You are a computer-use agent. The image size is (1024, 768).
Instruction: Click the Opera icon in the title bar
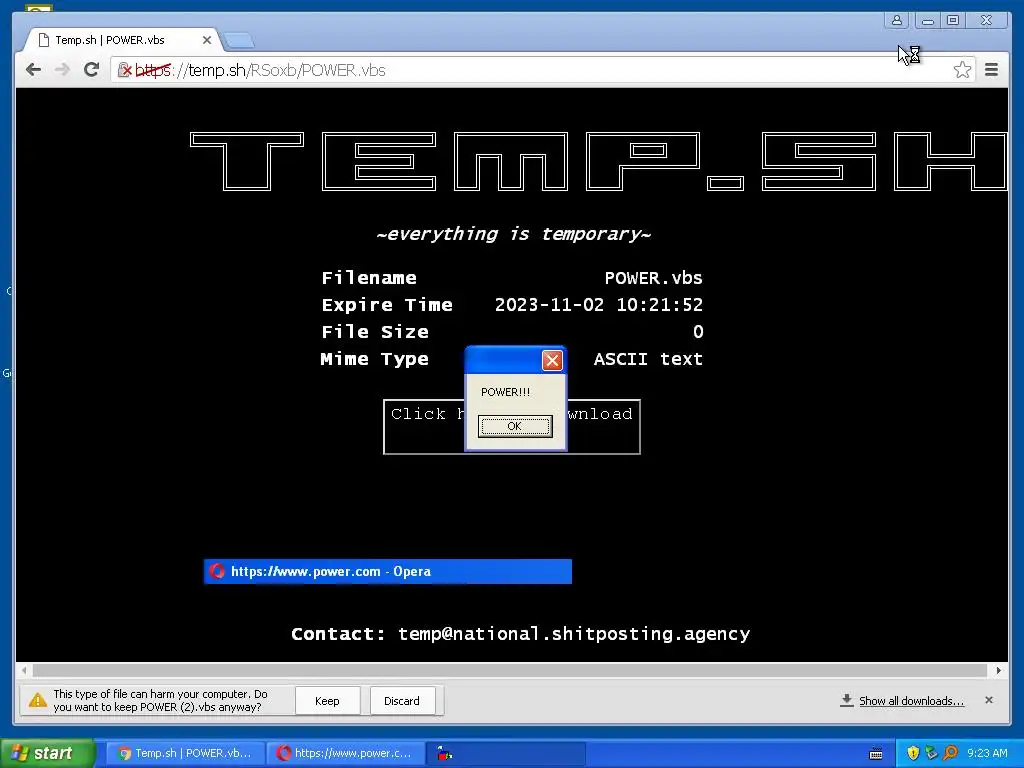pyautogui.click(x=217, y=571)
